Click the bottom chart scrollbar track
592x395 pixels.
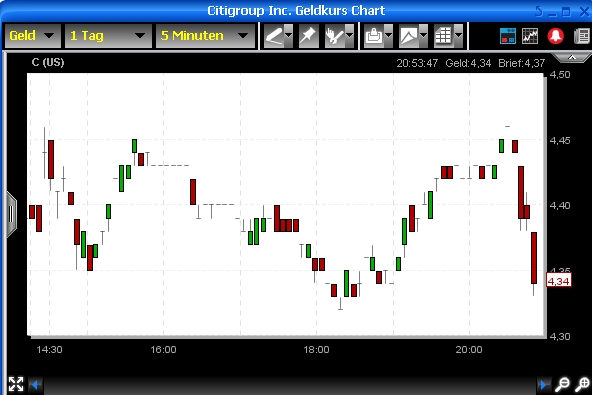290,385
